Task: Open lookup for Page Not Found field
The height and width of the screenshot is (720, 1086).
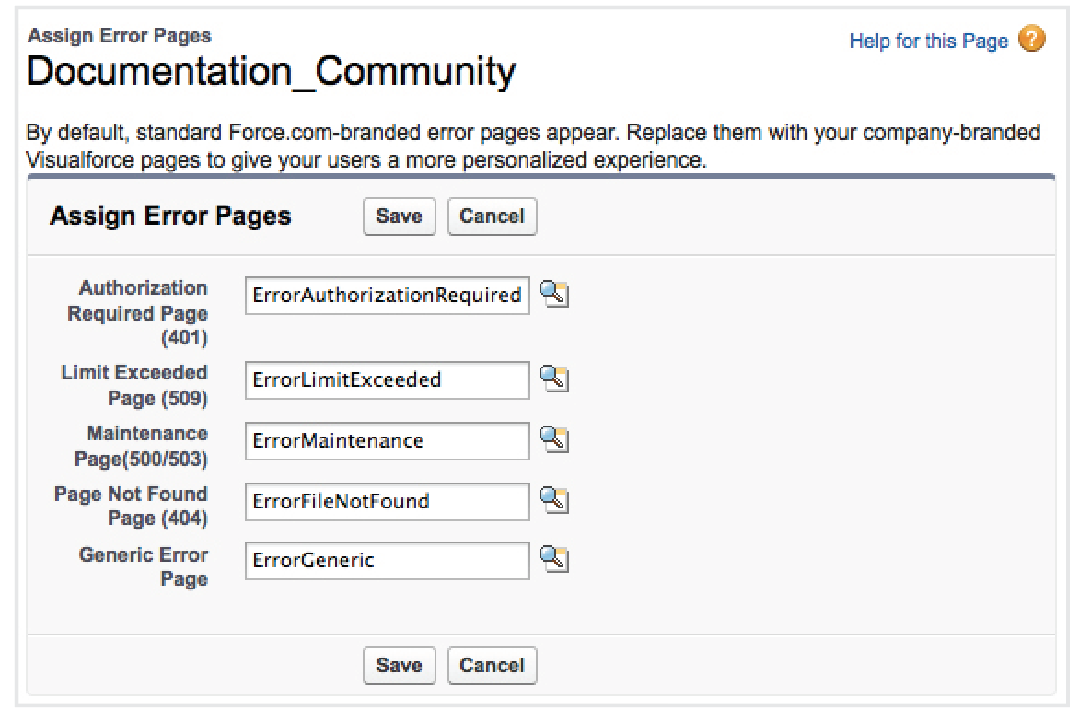Action: (x=554, y=500)
